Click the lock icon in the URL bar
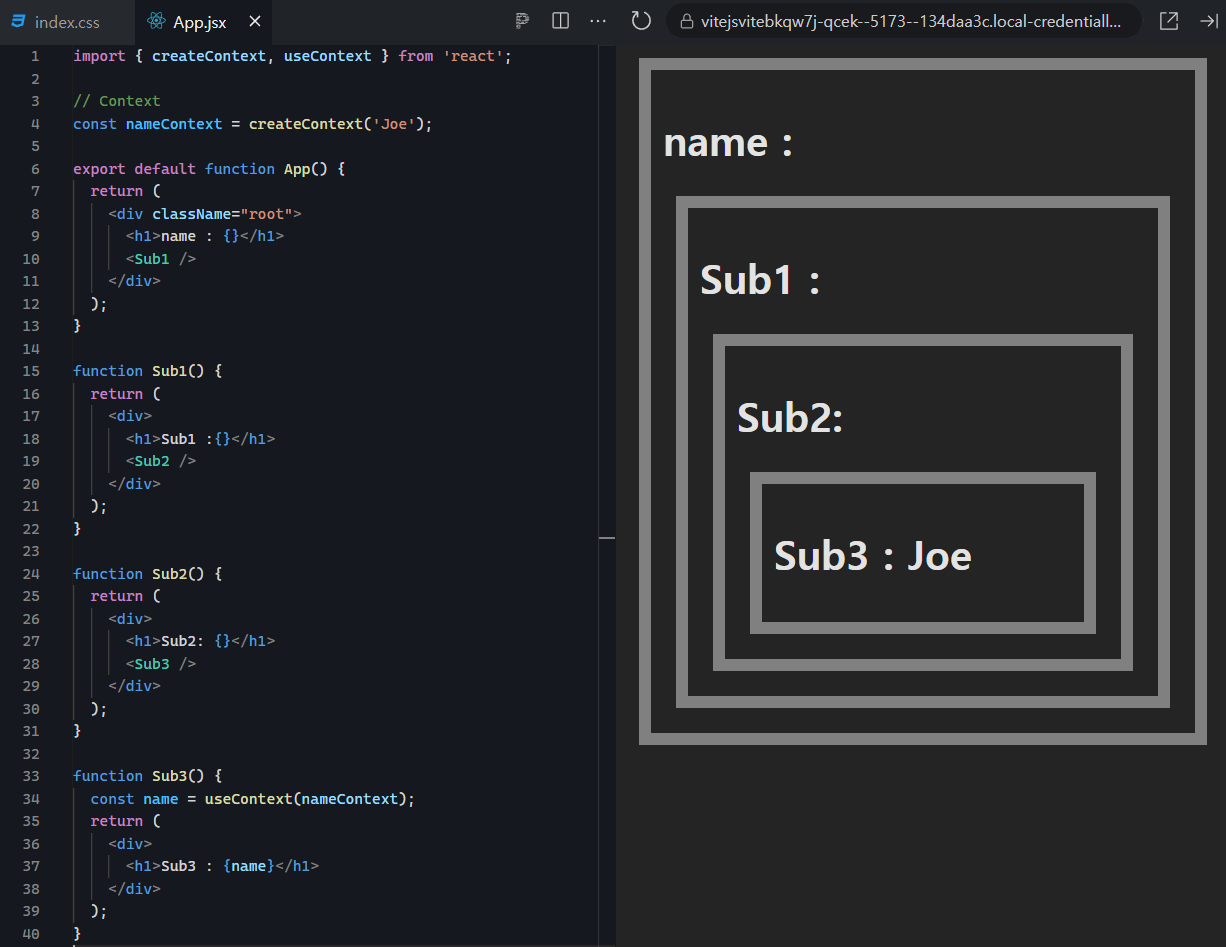This screenshot has width=1226, height=947. [x=686, y=21]
